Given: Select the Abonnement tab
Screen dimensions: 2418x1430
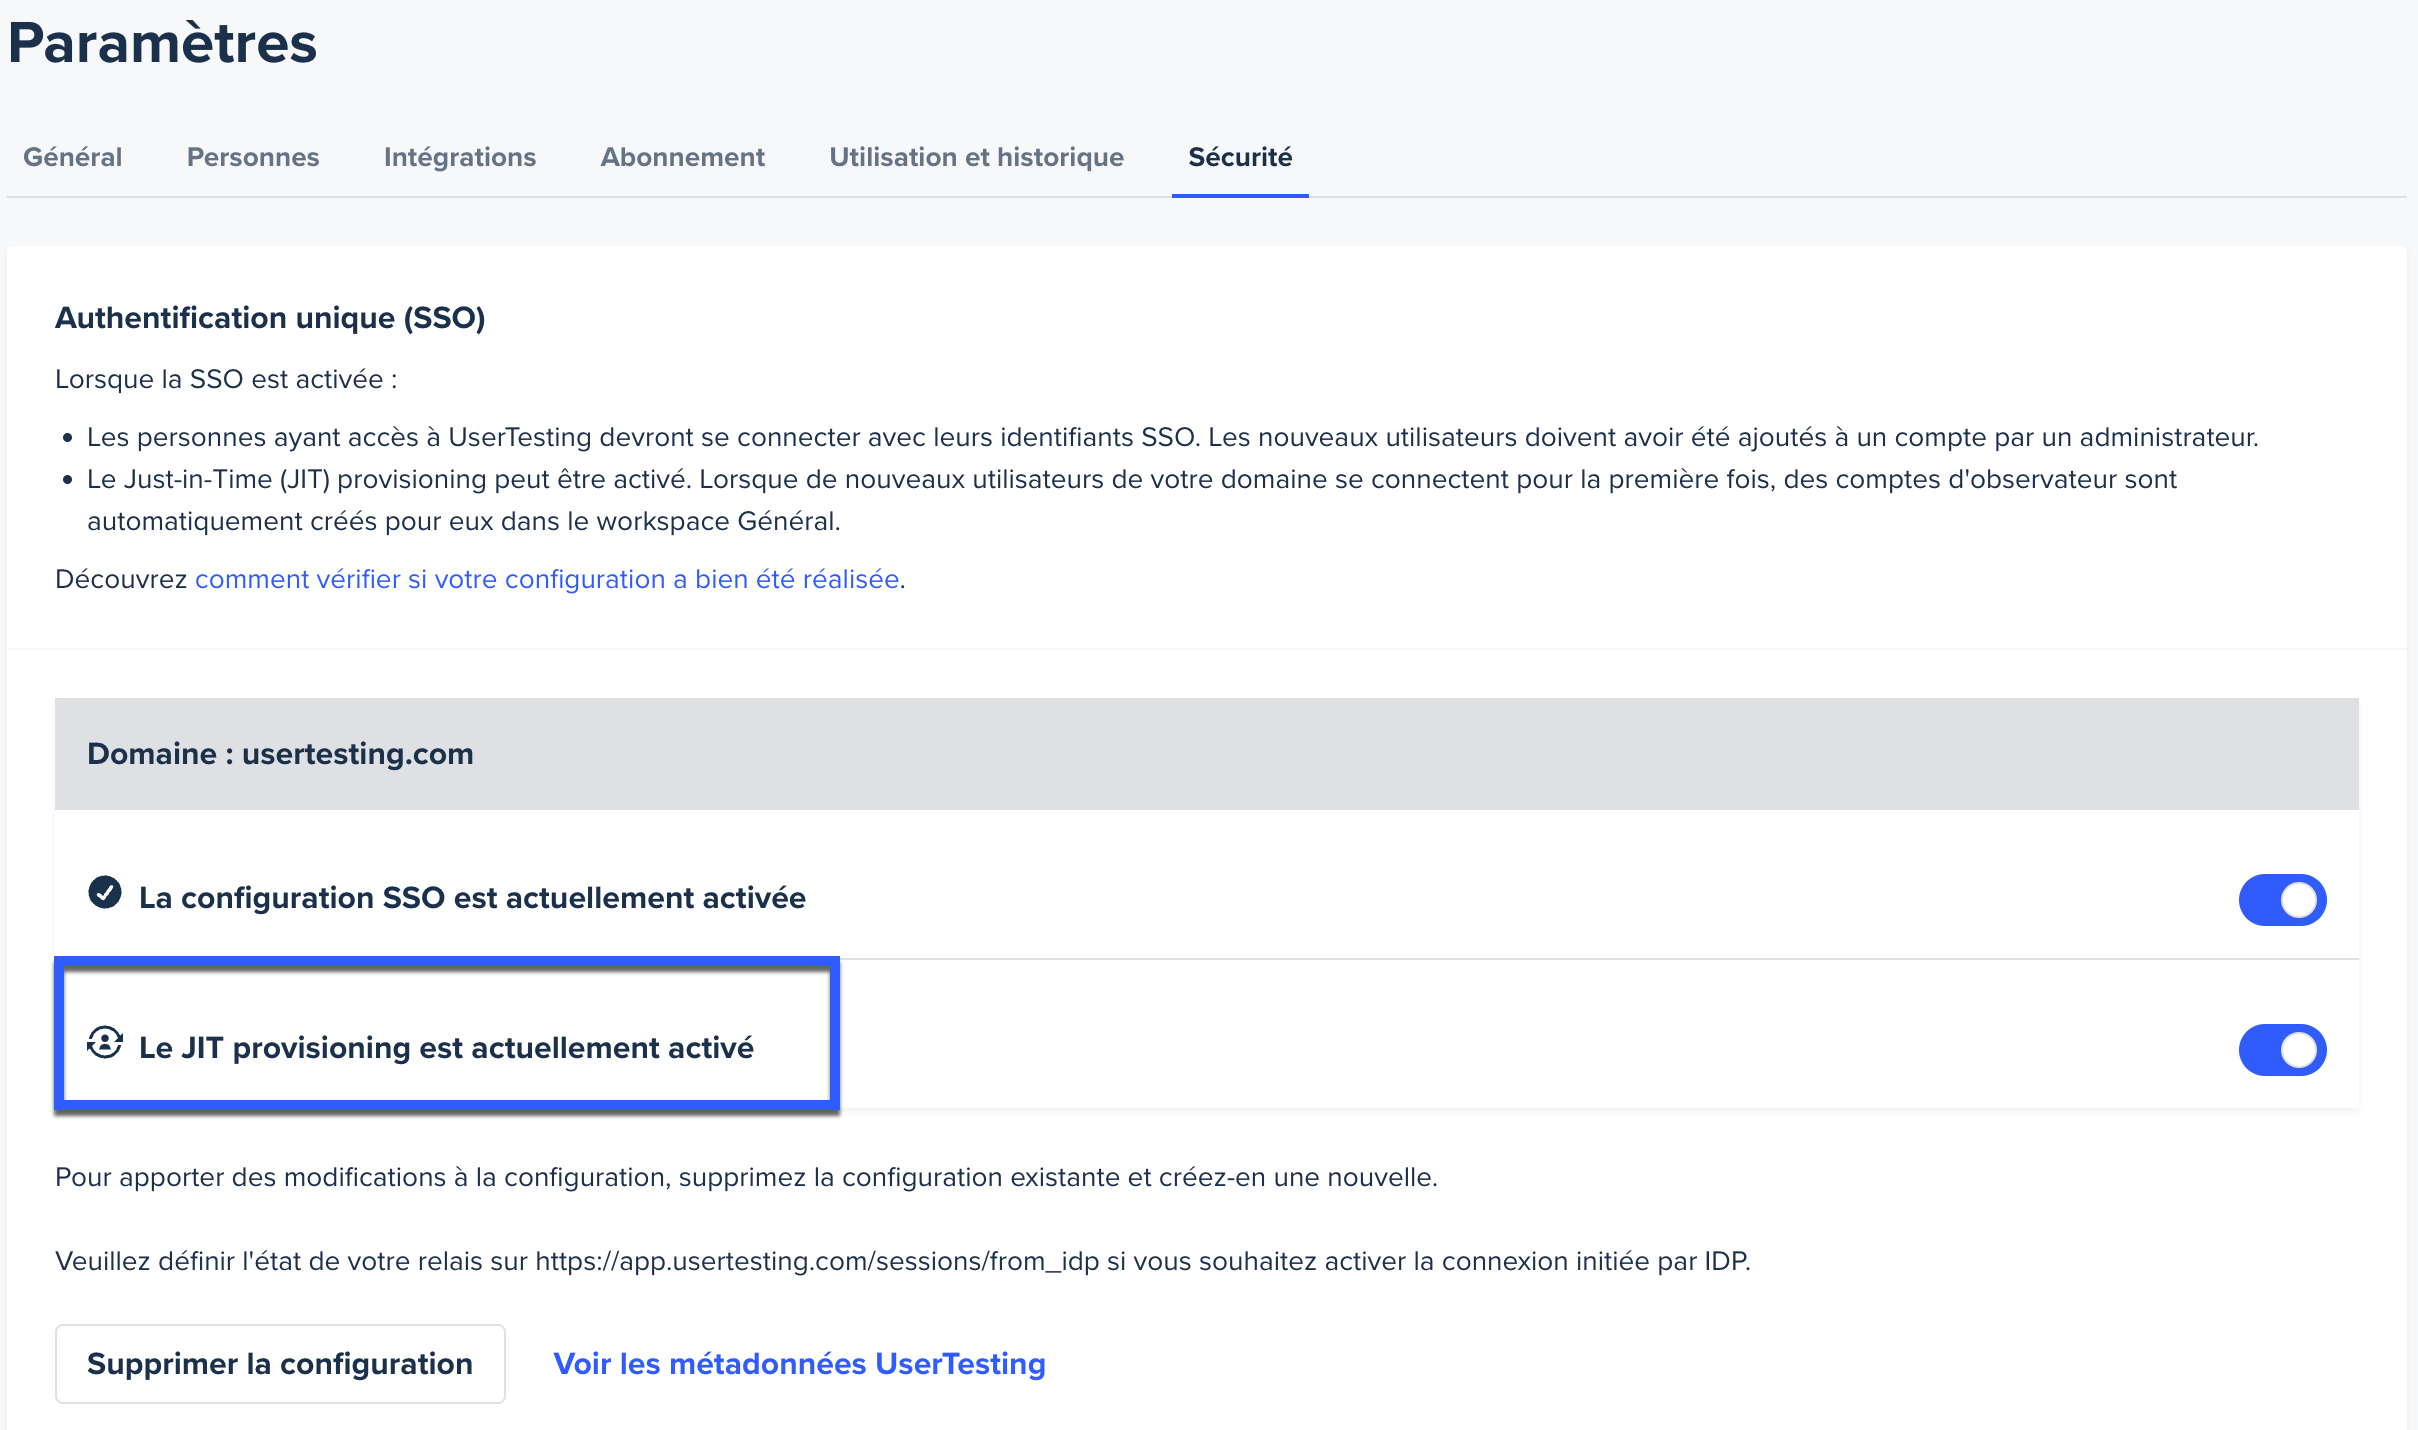Looking at the screenshot, I should 682,157.
